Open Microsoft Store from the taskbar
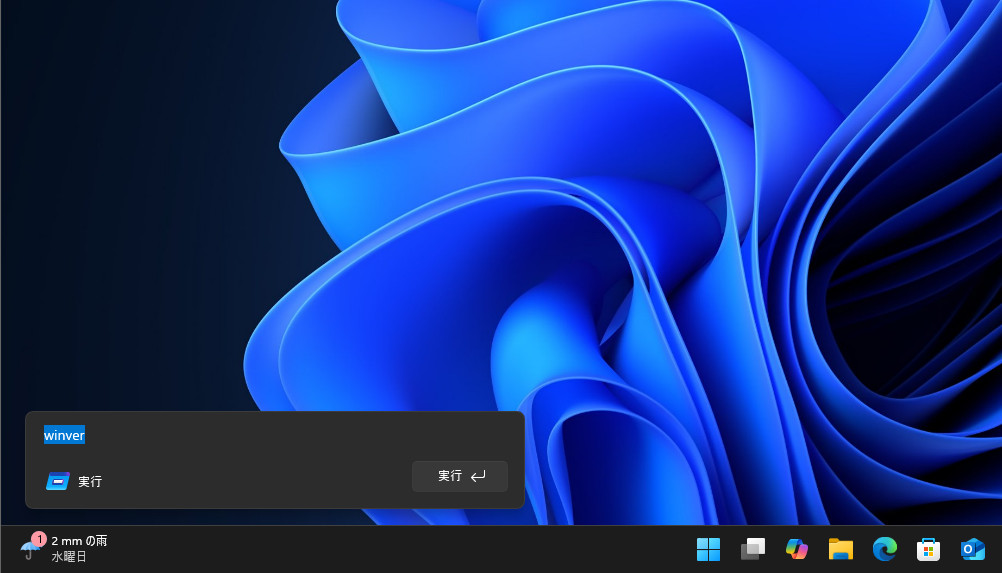 [x=929, y=549]
